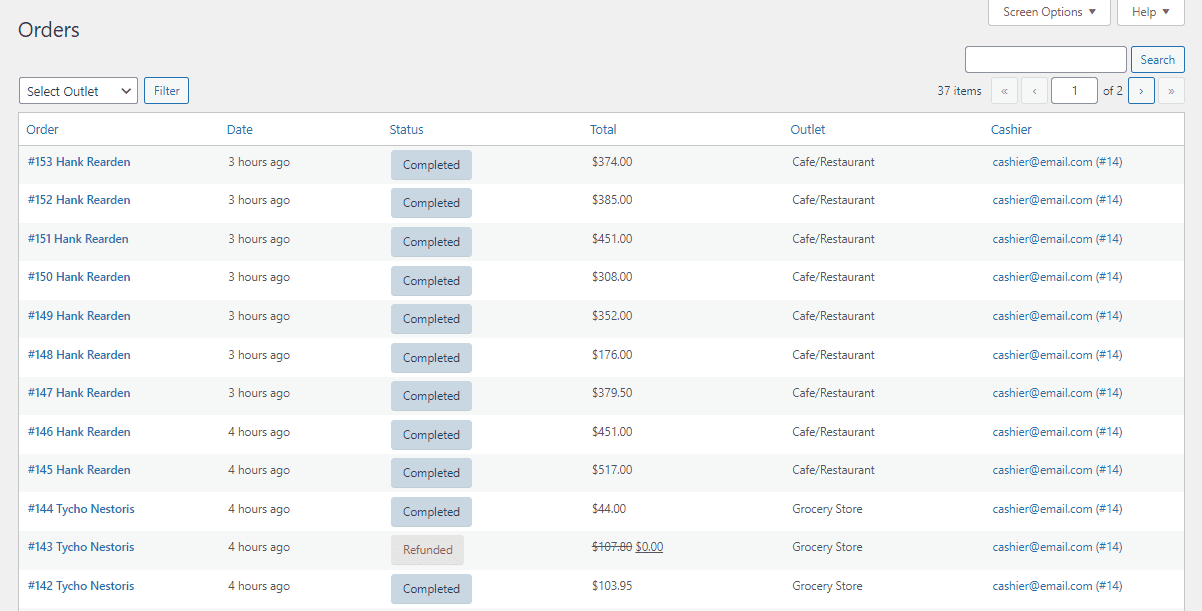Screen dimensions: 1202x611
Task: Click Completed status badge of order #147
Action: [431, 396]
